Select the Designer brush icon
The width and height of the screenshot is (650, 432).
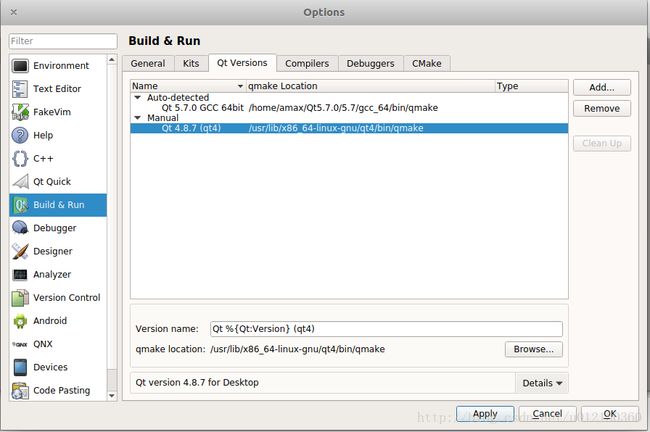coord(20,251)
